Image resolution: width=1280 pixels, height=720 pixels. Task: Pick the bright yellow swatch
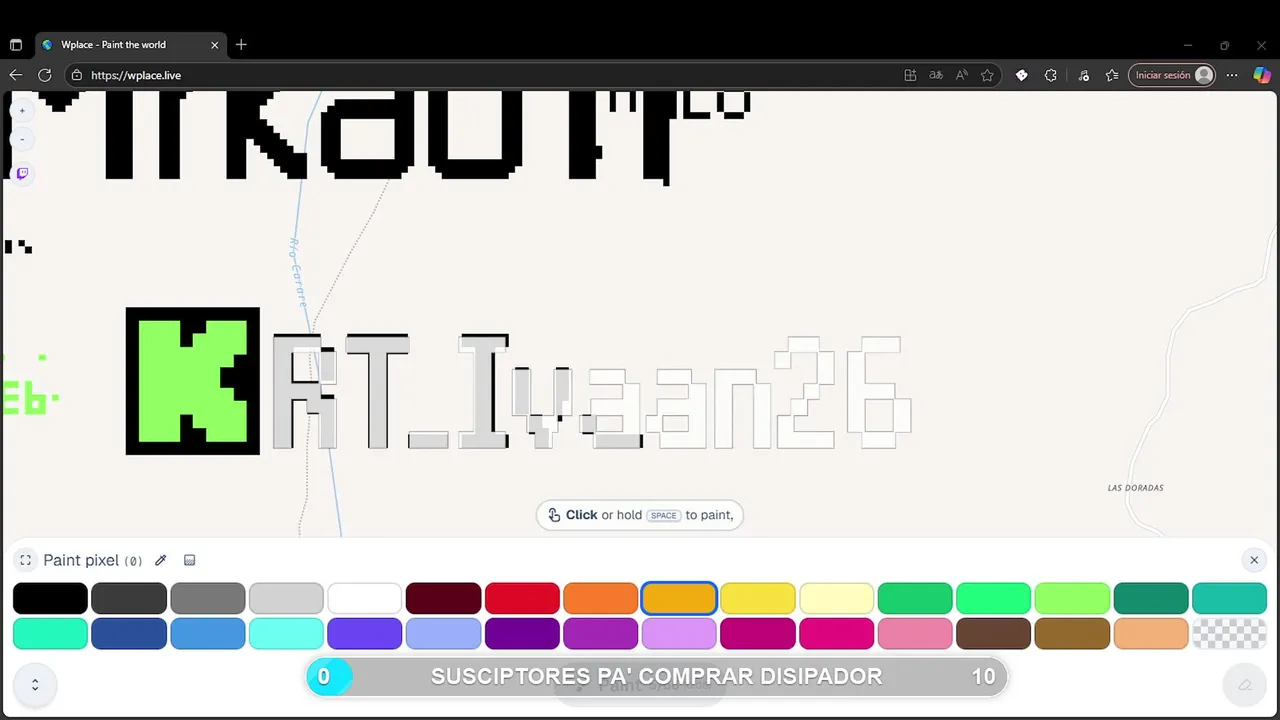(758, 598)
